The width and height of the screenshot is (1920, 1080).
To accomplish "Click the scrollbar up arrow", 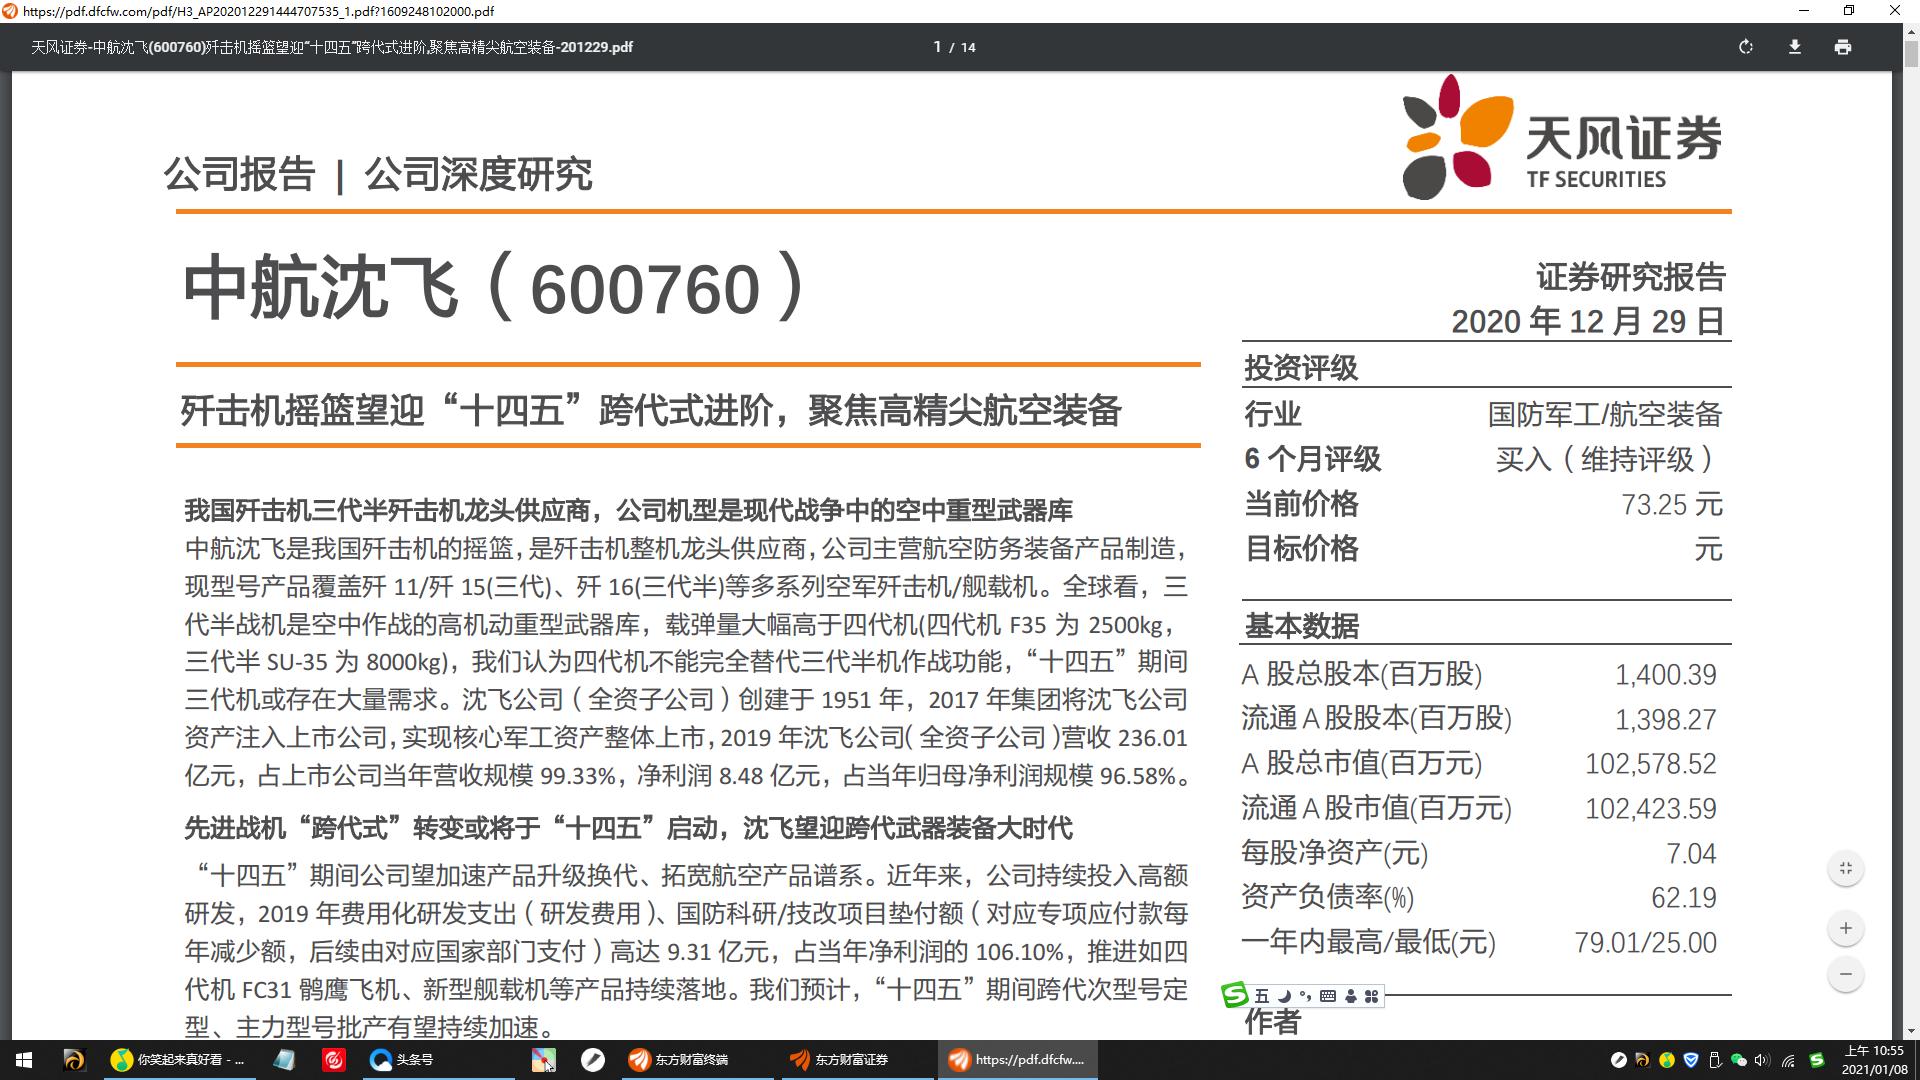I will 1911,31.
